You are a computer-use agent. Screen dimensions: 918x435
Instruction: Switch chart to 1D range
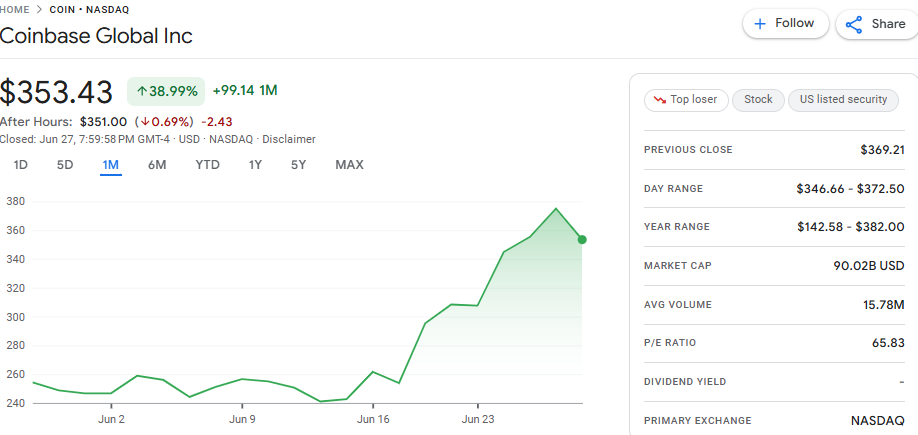[20, 165]
